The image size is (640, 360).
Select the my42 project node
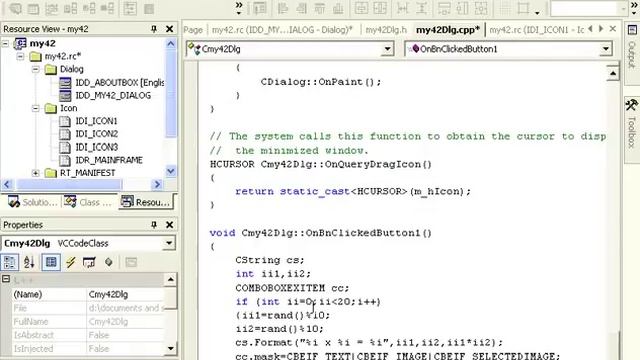[42, 43]
